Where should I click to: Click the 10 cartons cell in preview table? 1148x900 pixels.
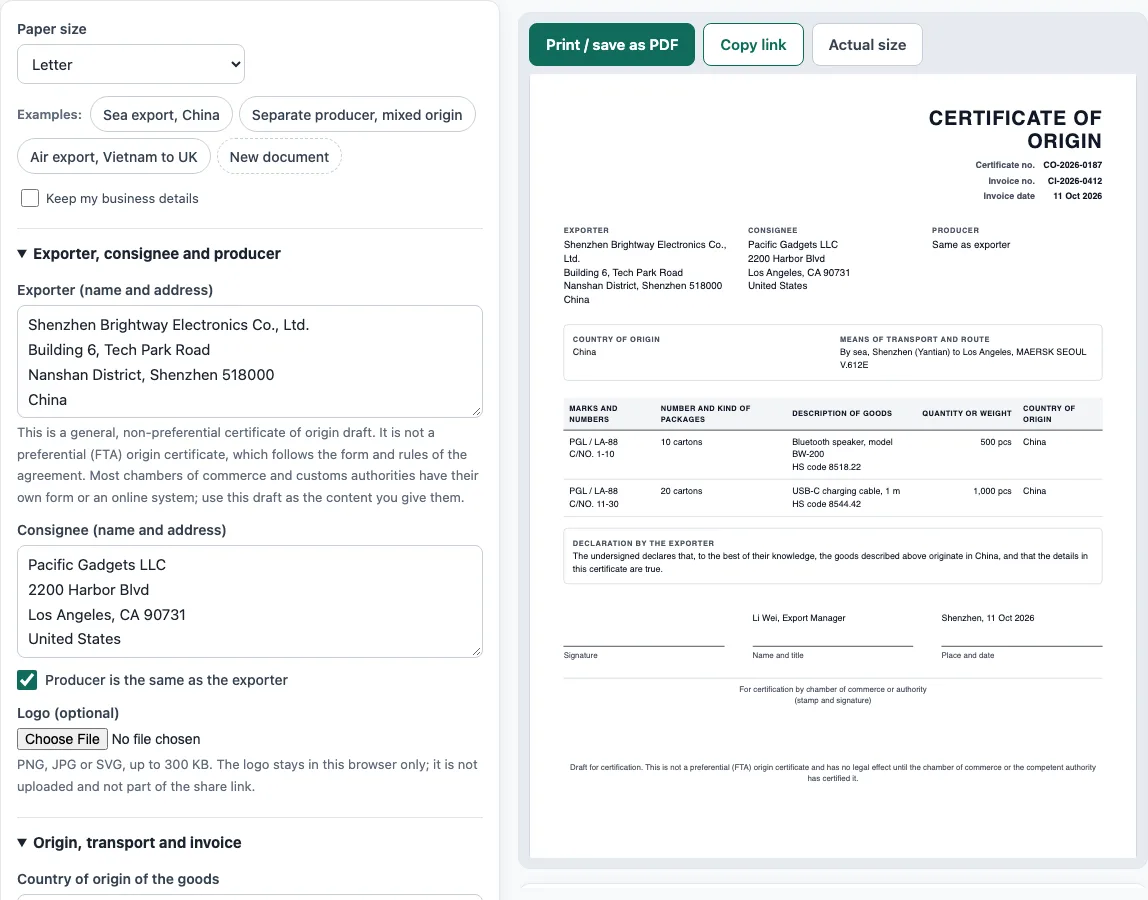pyautogui.click(x=681, y=442)
